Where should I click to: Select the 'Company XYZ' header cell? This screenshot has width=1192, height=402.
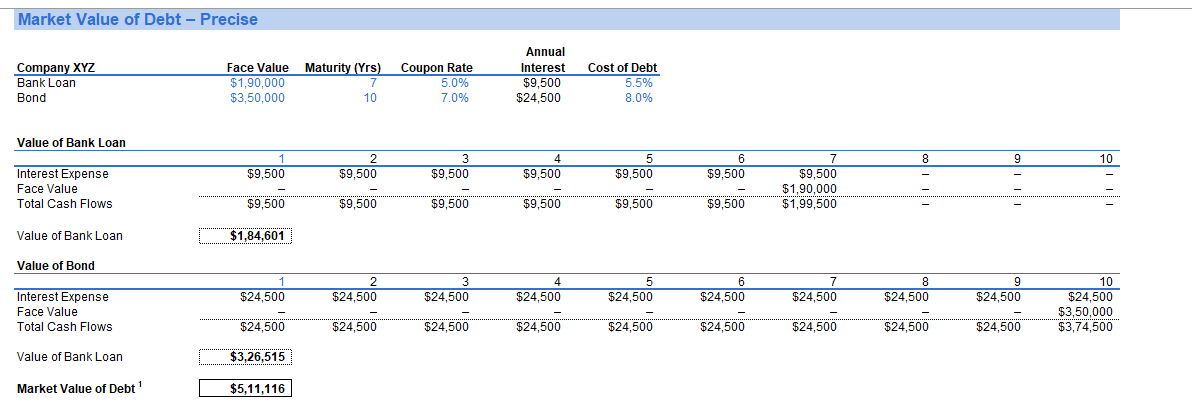[x=56, y=68]
